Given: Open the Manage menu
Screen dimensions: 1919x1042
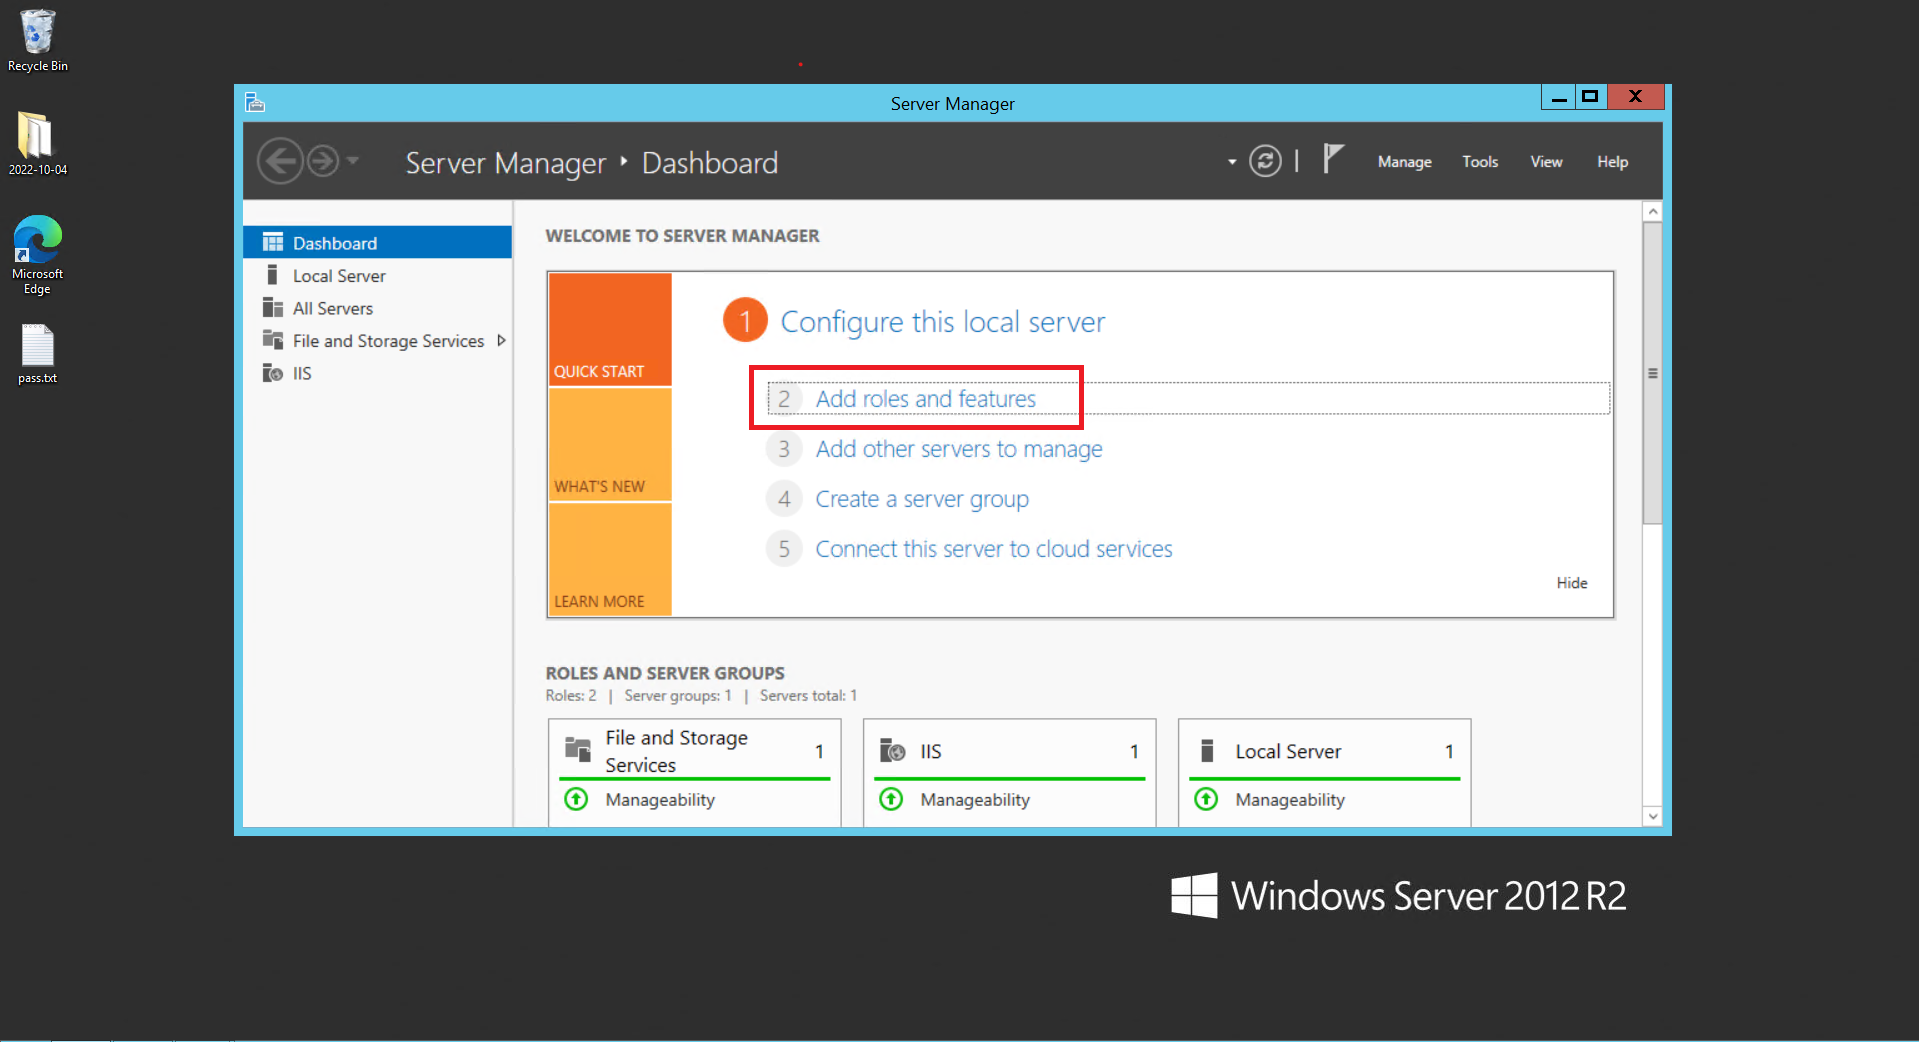Looking at the screenshot, I should pyautogui.click(x=1404, y=162).
